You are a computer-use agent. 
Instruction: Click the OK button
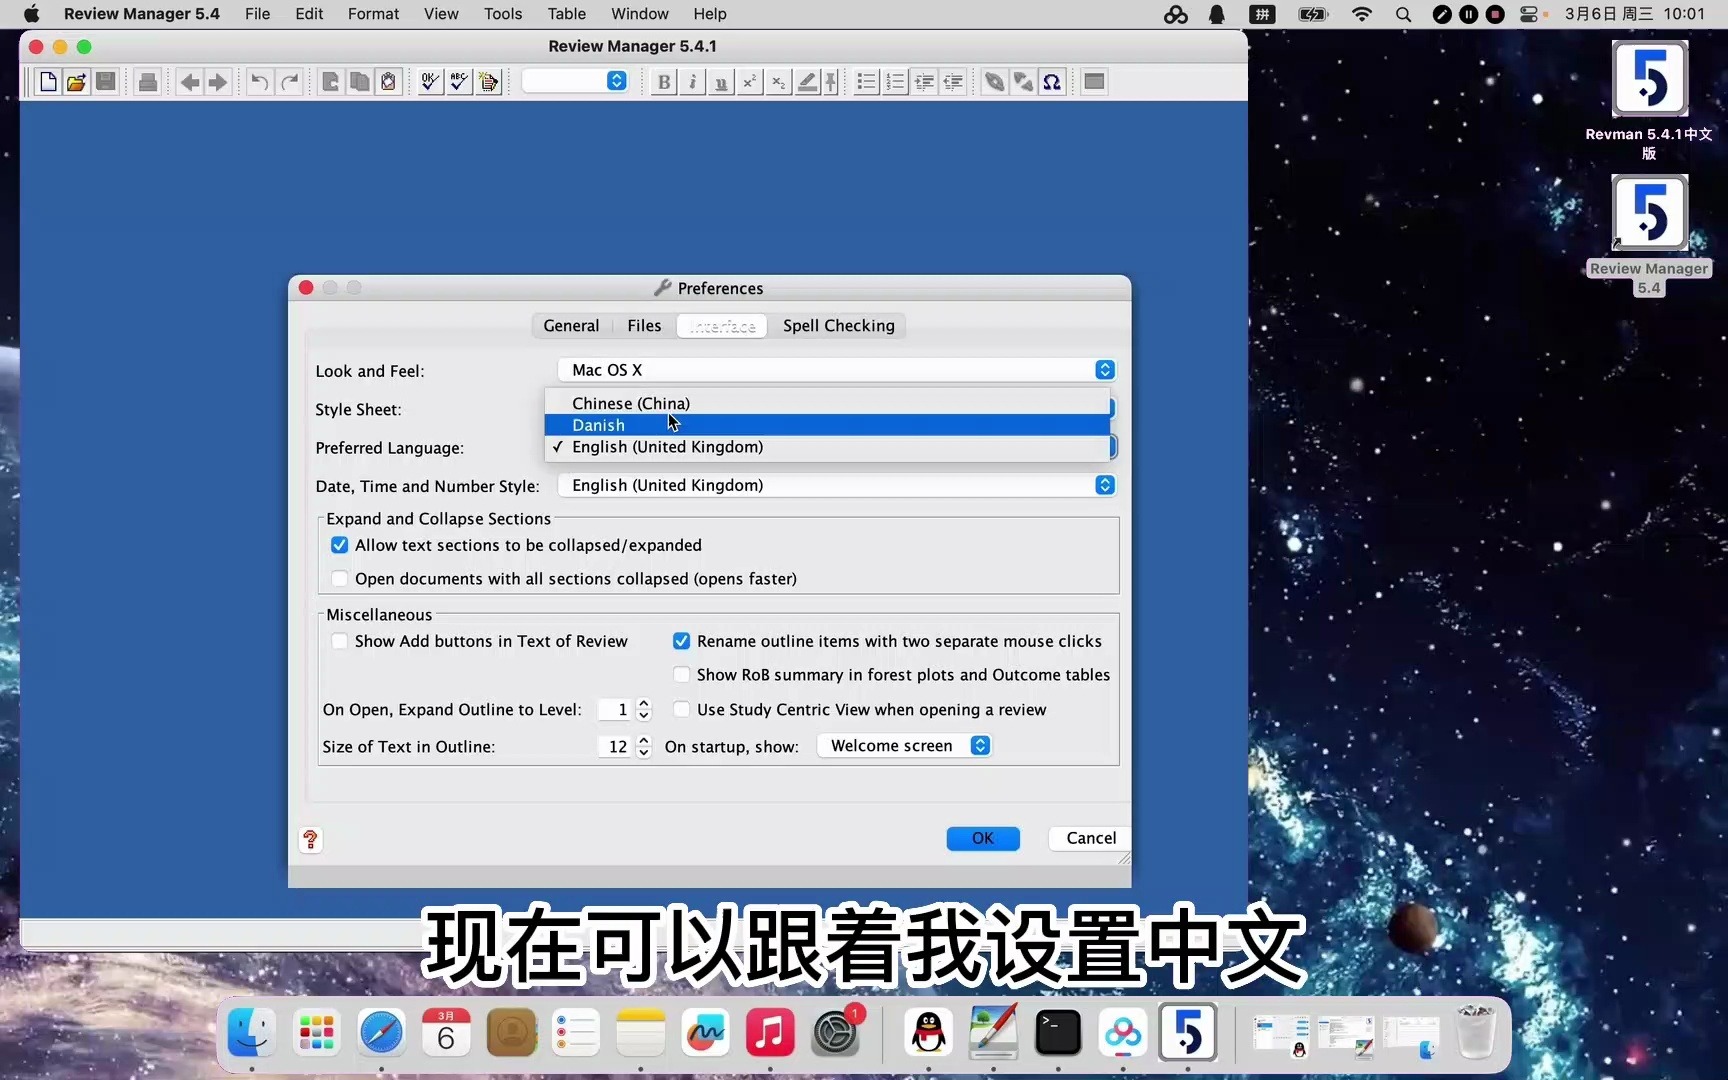983,838
